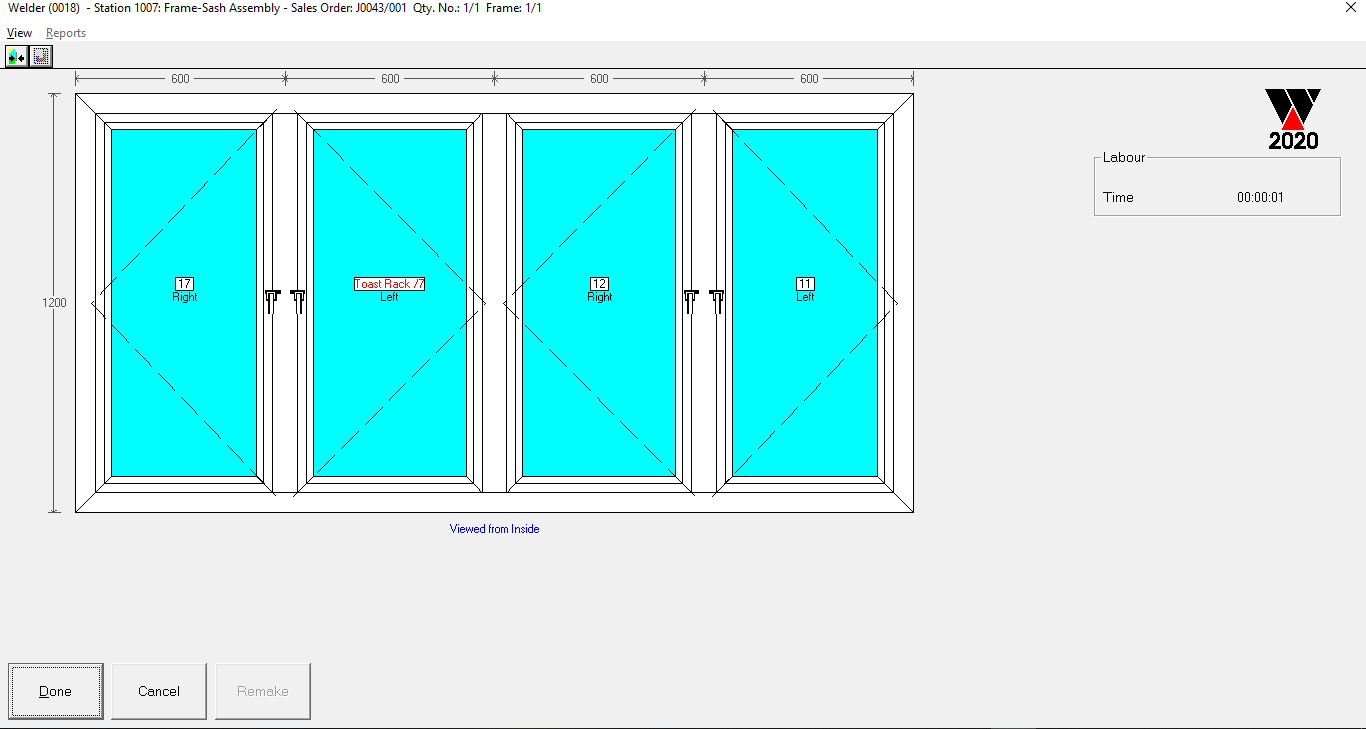Click the handle icon on Toast Rack sash
The height and width of the screenshot is (729, 1366).
pyautogui.click(x=298, y=301)
